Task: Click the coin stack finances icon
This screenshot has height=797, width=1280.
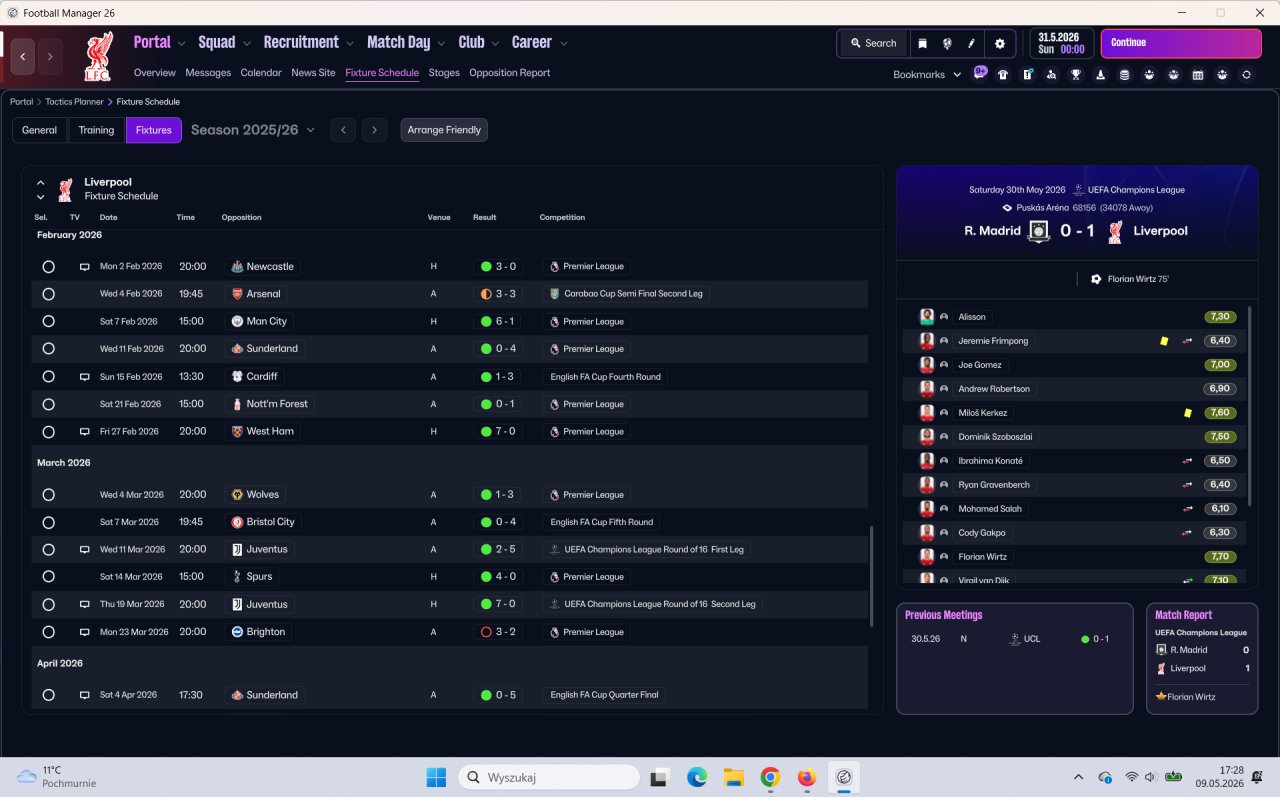Action: click(x=1125, y=74)
